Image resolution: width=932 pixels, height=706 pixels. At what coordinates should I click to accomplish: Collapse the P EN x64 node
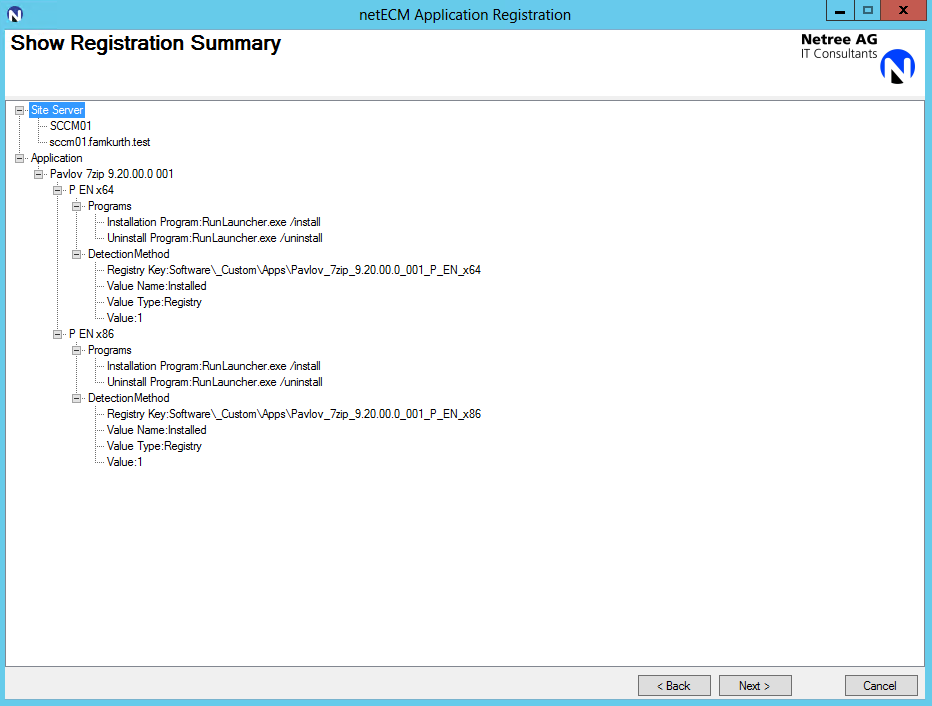point(58,190)
